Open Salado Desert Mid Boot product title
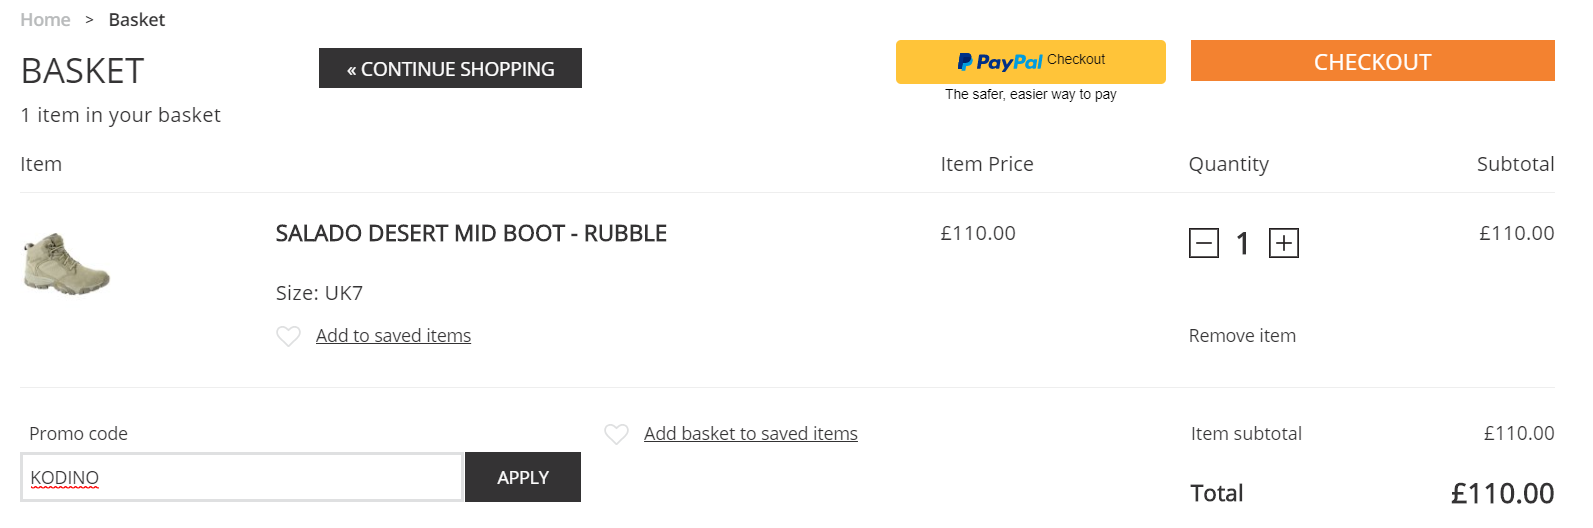The image size is (1593, 528). tap(471, 233)
